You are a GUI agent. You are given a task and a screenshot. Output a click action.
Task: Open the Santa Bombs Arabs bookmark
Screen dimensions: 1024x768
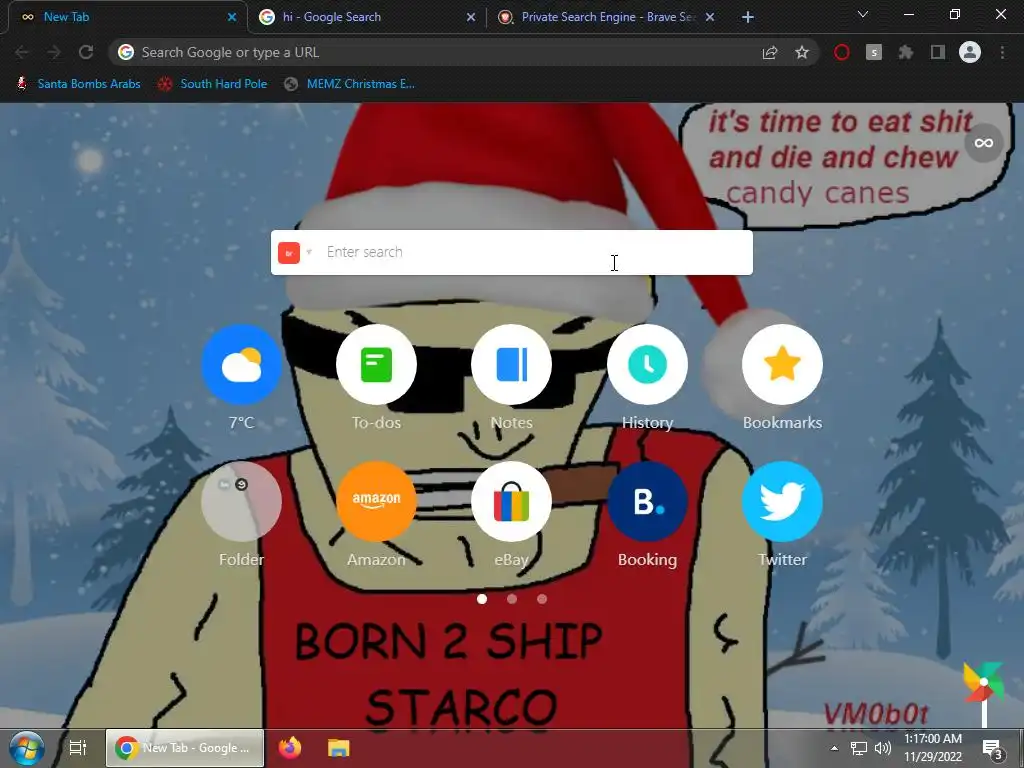click(78, 84)
